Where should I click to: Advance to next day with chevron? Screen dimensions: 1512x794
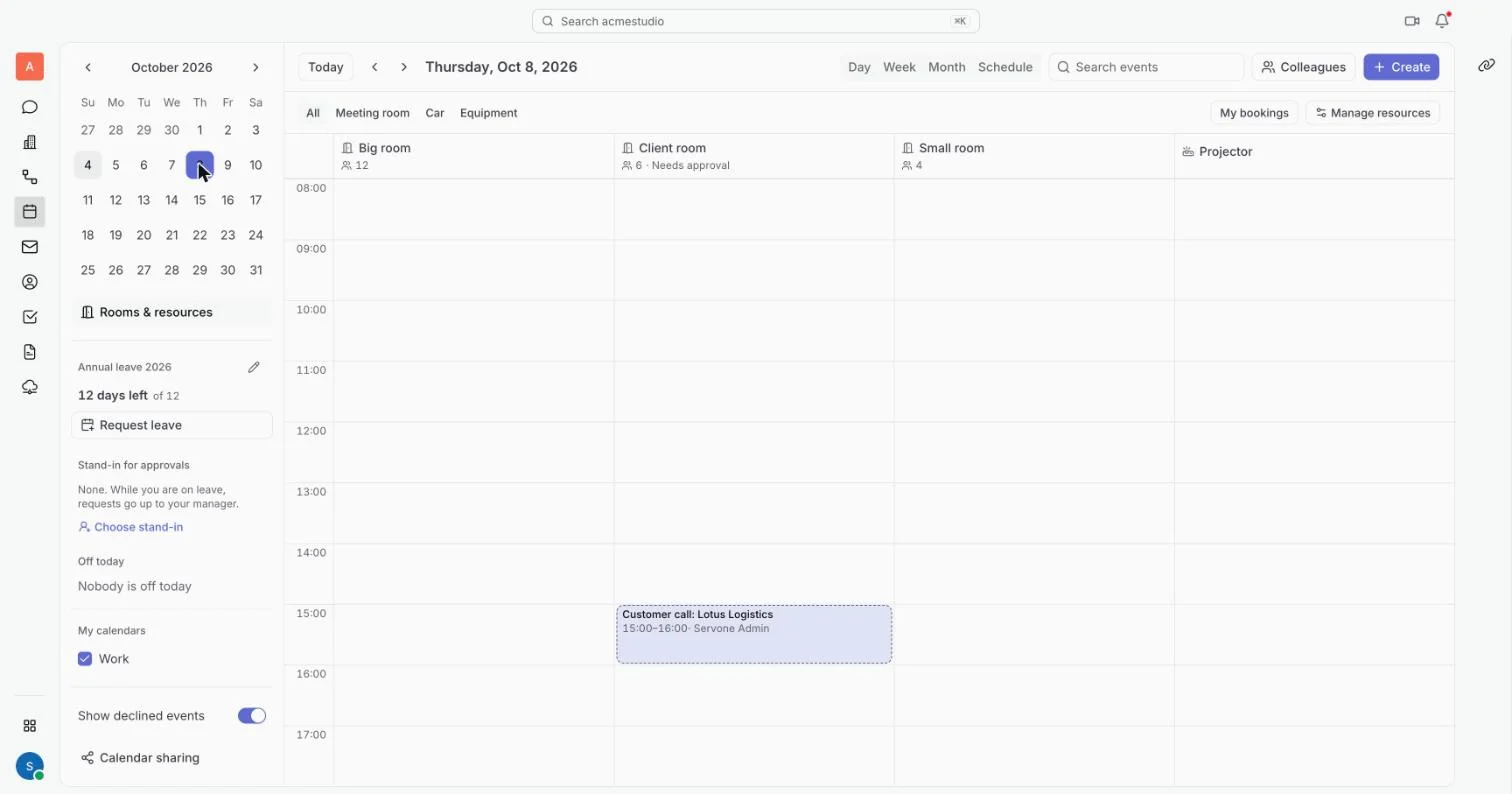[404, 67]
